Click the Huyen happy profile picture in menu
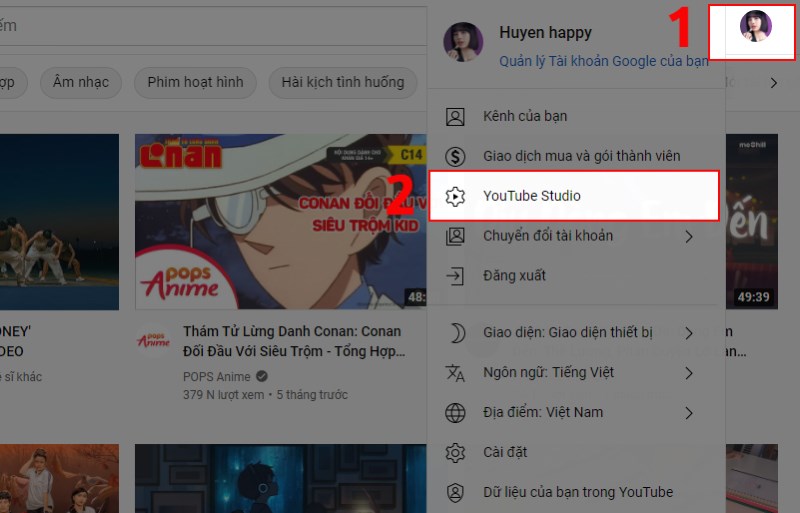800x513 pixels. click(x=463, y=42)
